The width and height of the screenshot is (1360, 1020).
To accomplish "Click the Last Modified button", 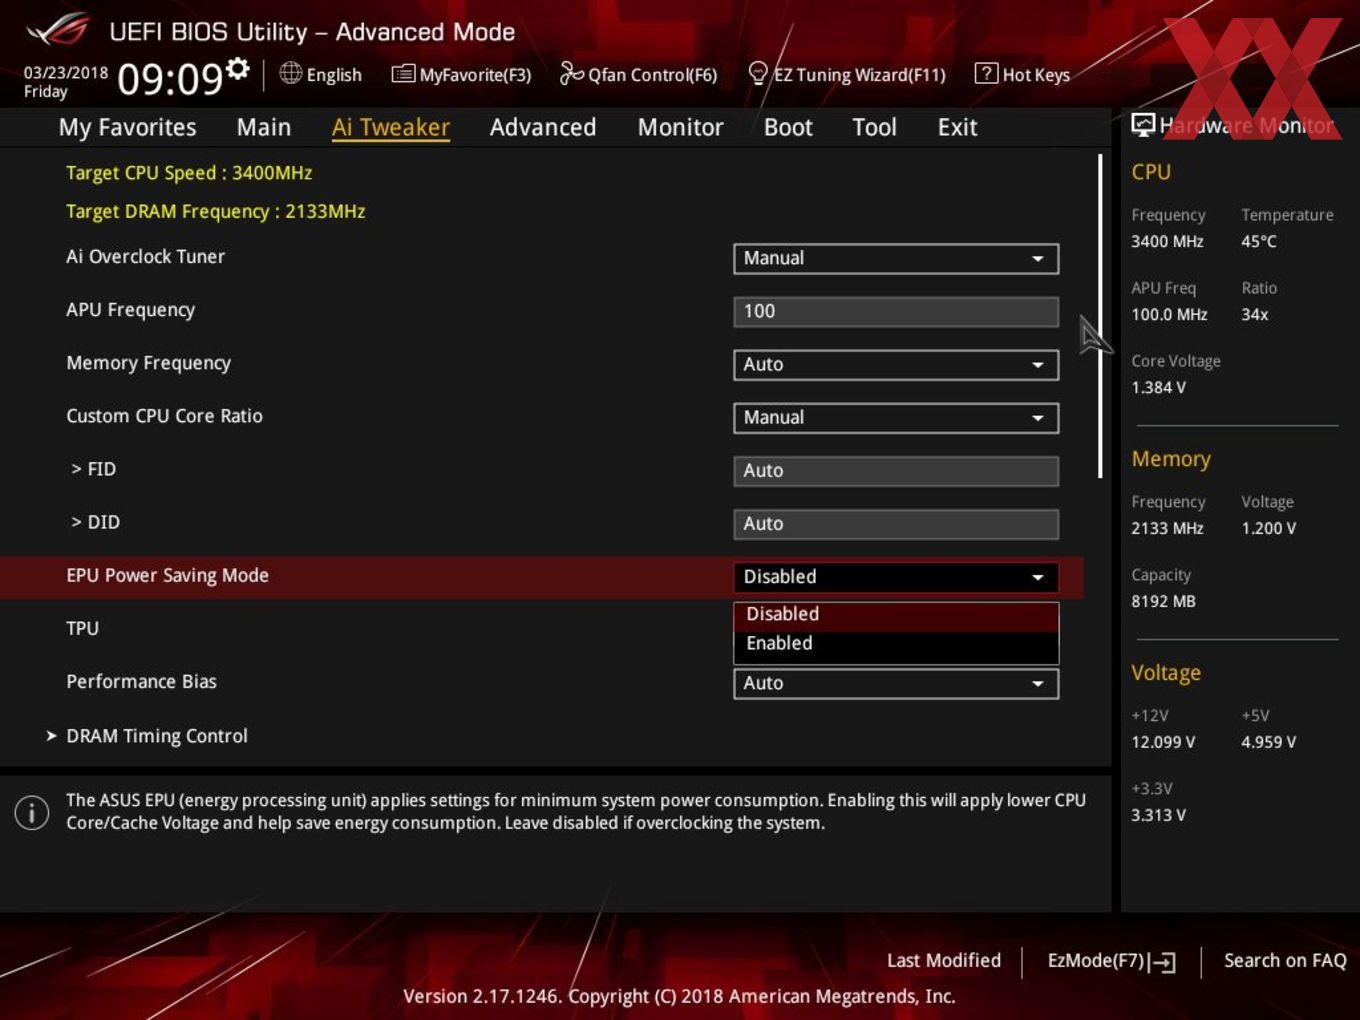I will [944, 960].
